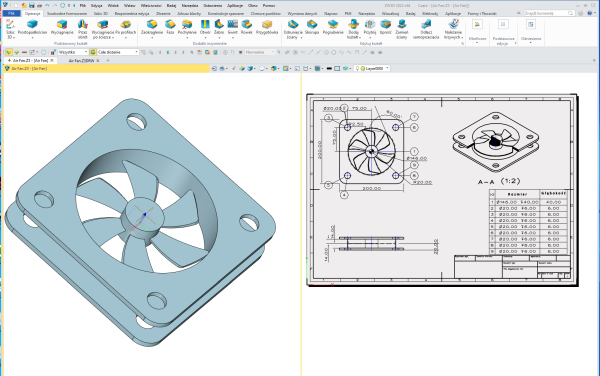Screen dimensions: 600x376
Task: Expand the arrow under Pochylenie
Action: point(187,38)
